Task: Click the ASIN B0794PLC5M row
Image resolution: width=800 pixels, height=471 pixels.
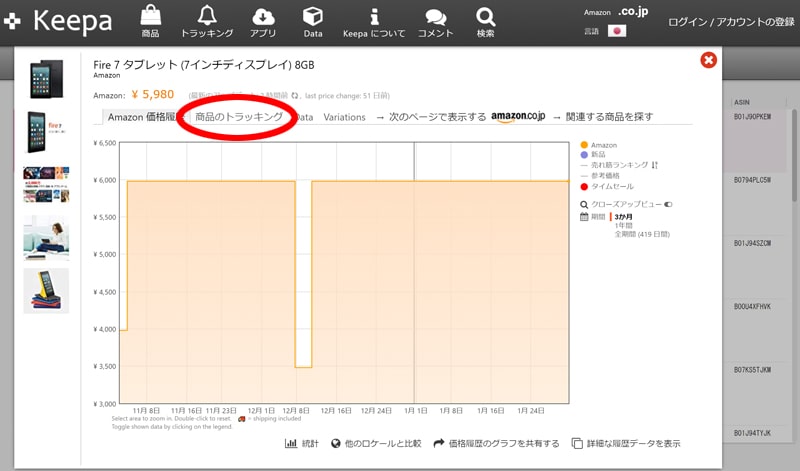Action: (x=753, y=180)
